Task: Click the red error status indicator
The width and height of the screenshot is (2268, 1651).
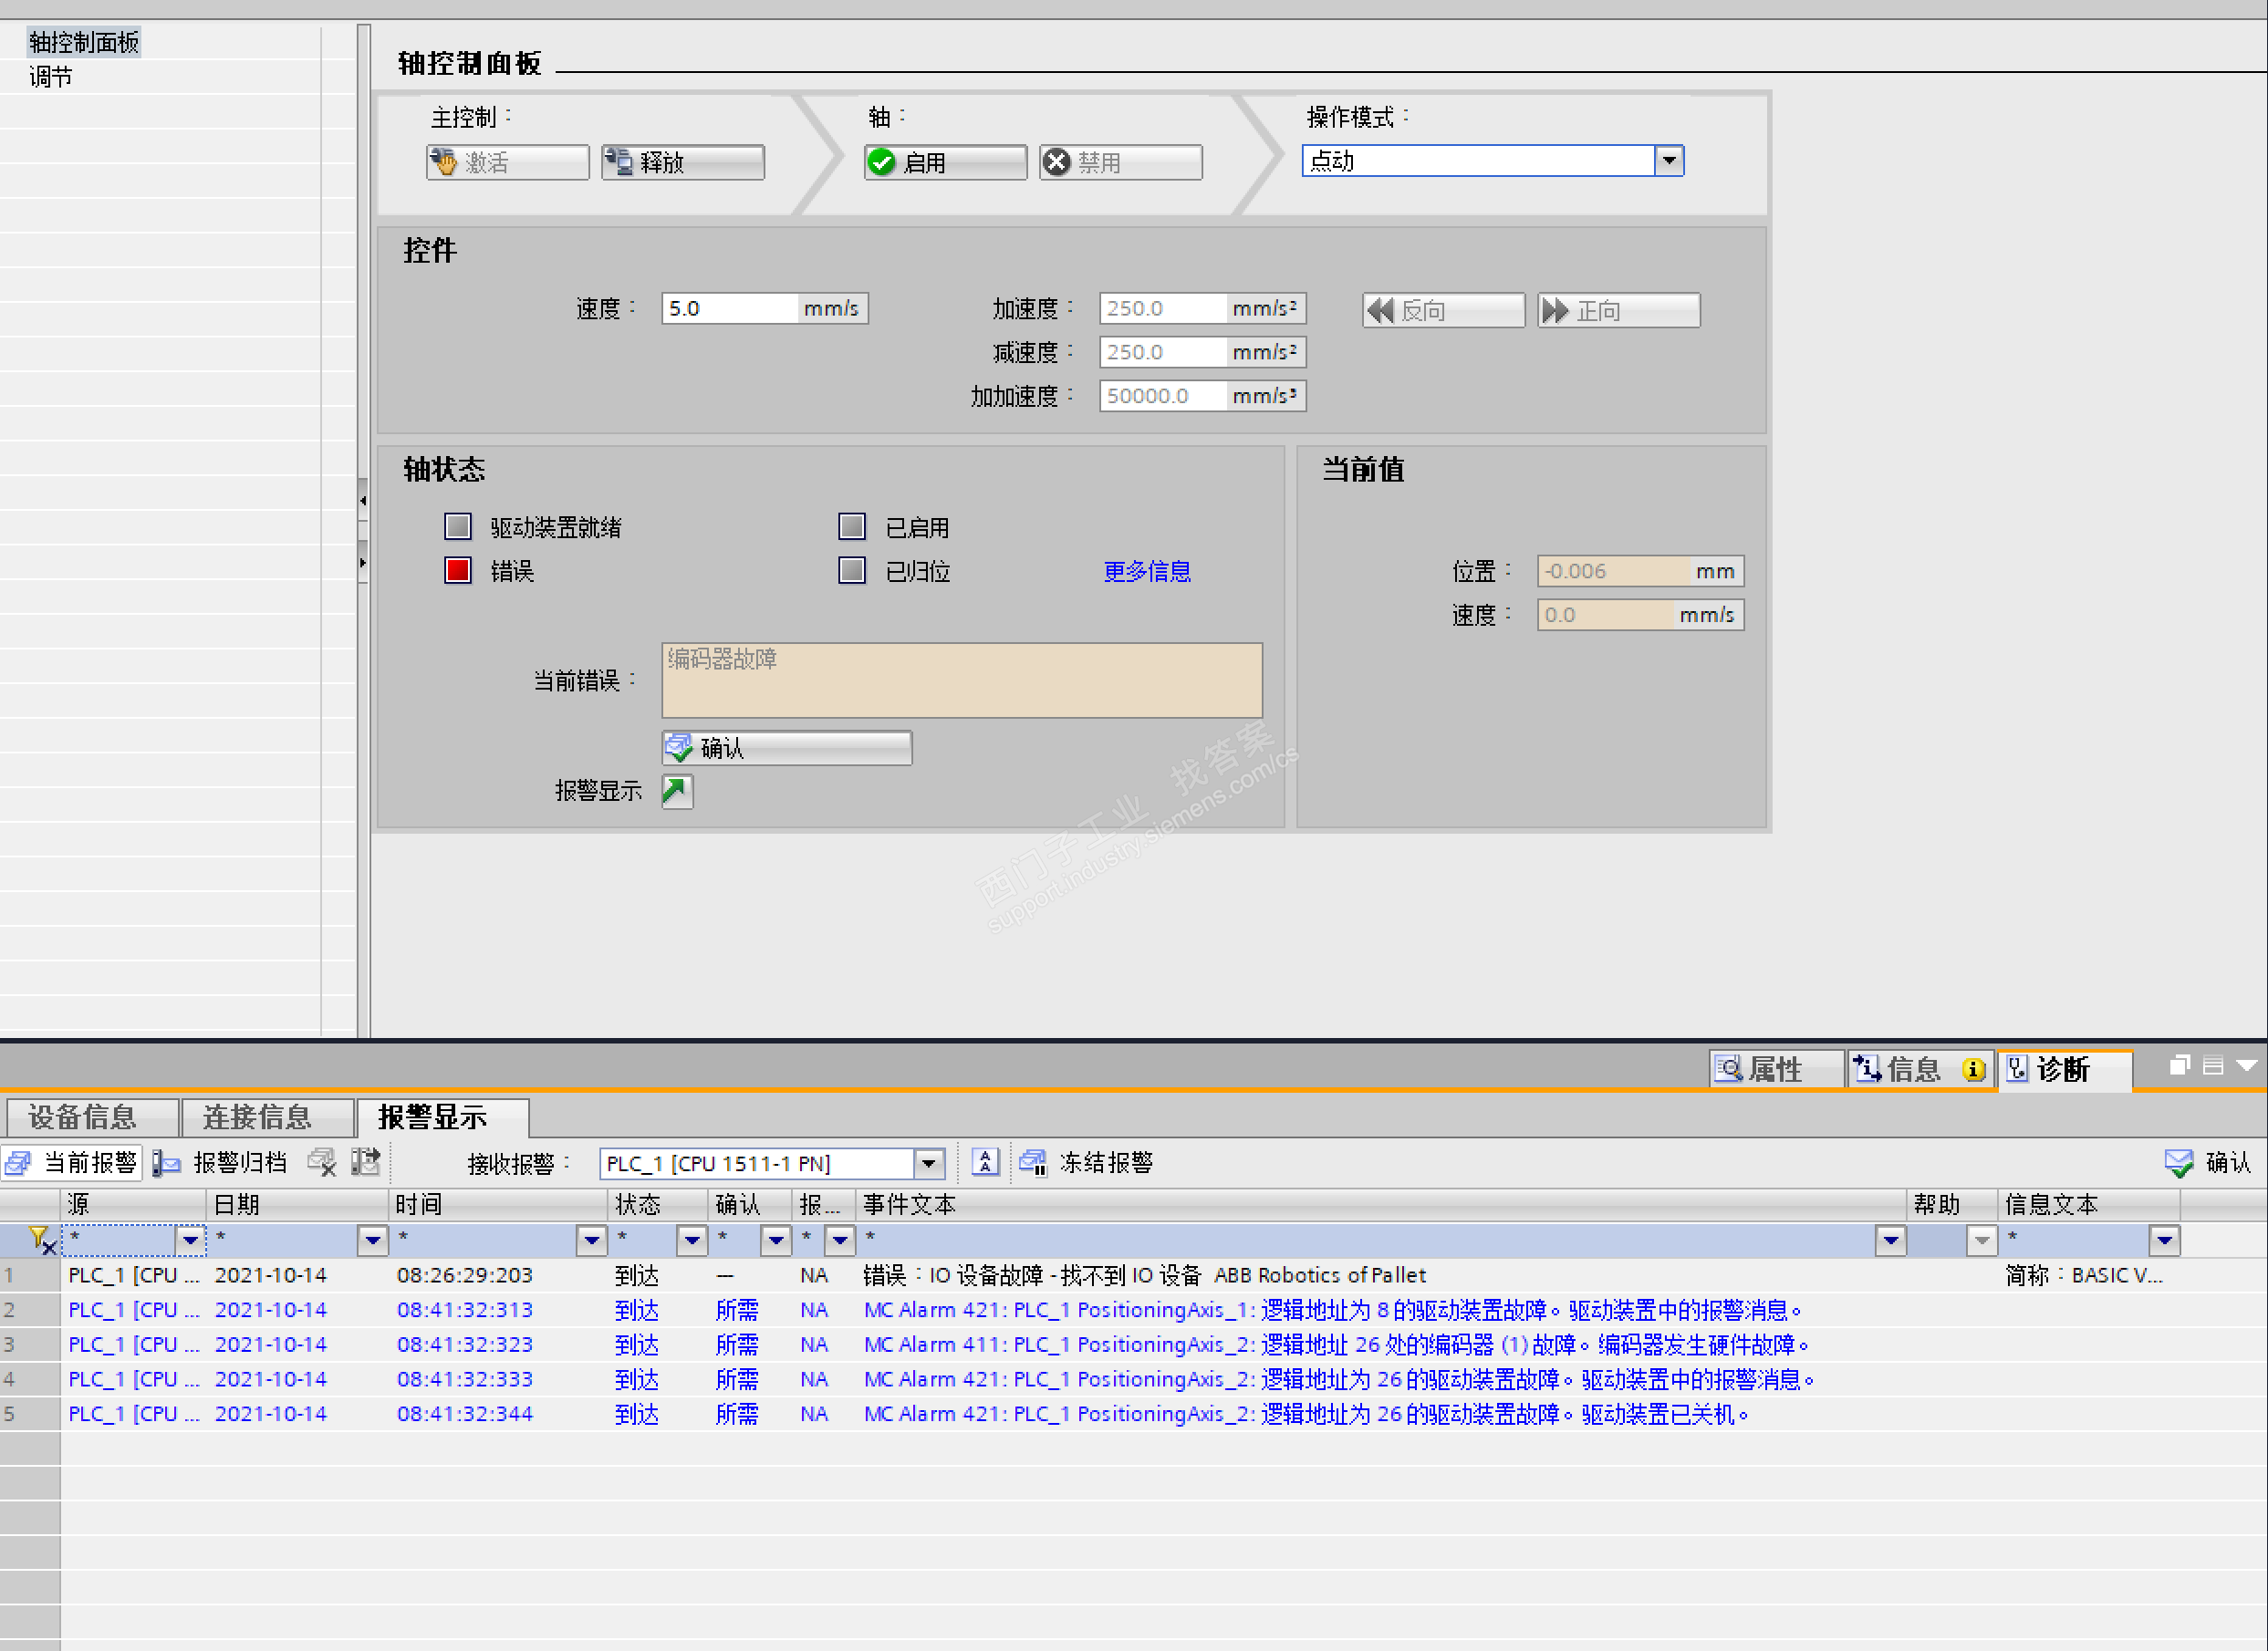Action: 457,570
